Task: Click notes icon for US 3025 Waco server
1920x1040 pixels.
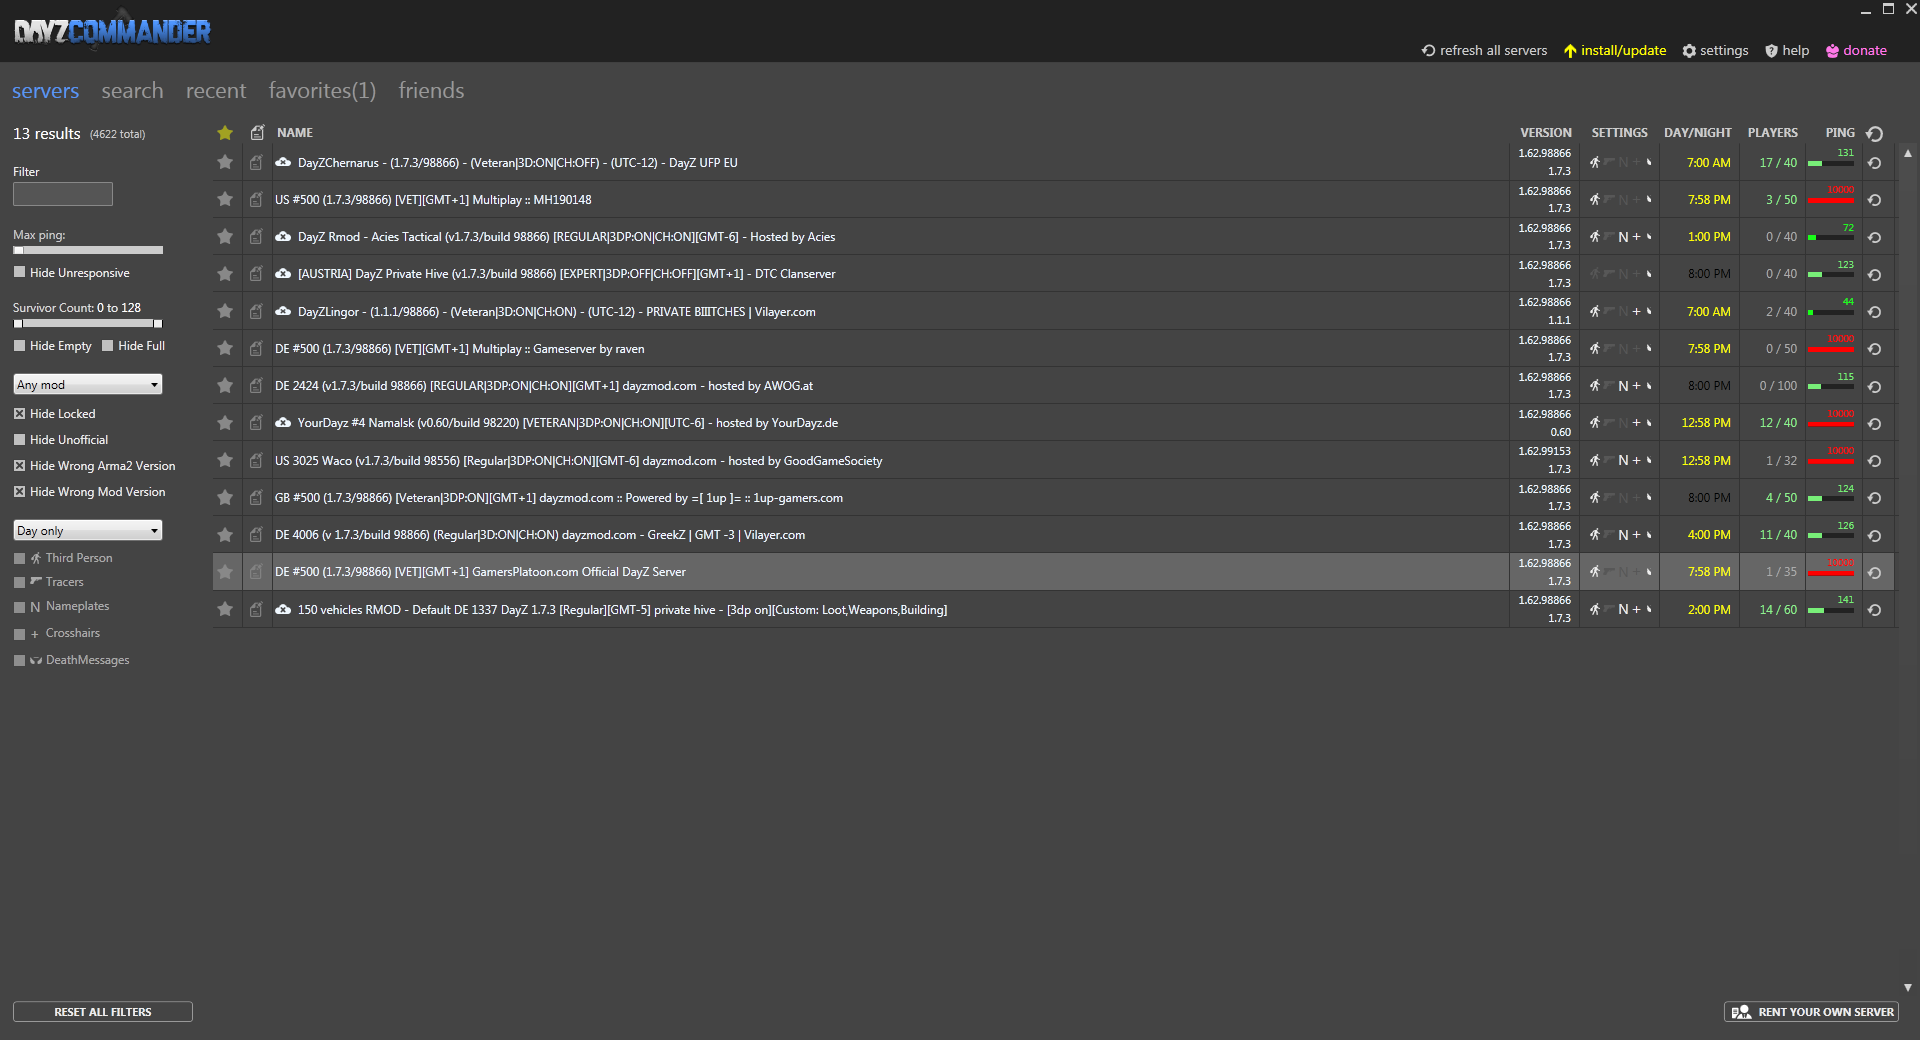Action: 256,460
